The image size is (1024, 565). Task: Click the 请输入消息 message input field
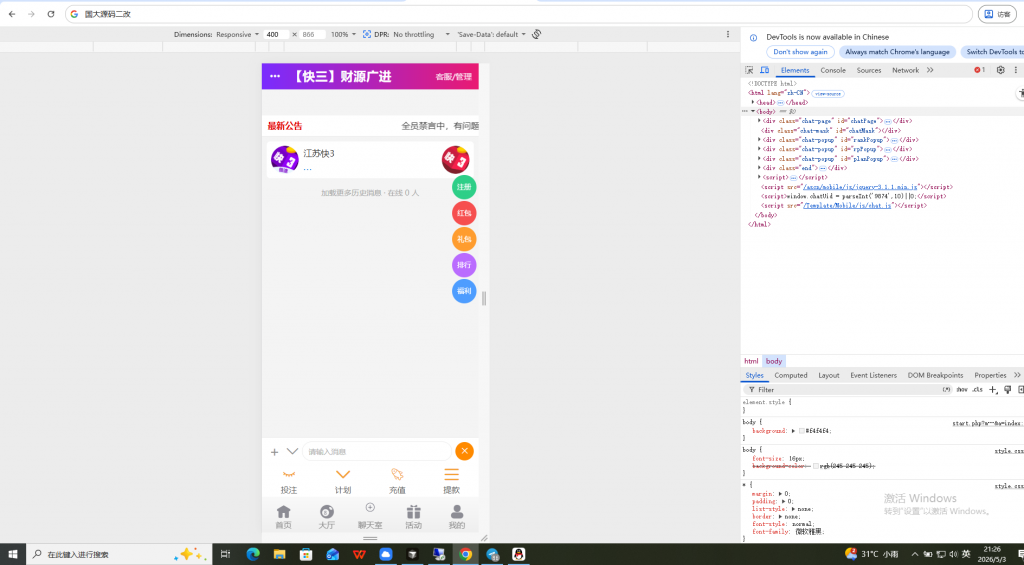[377, 451]
